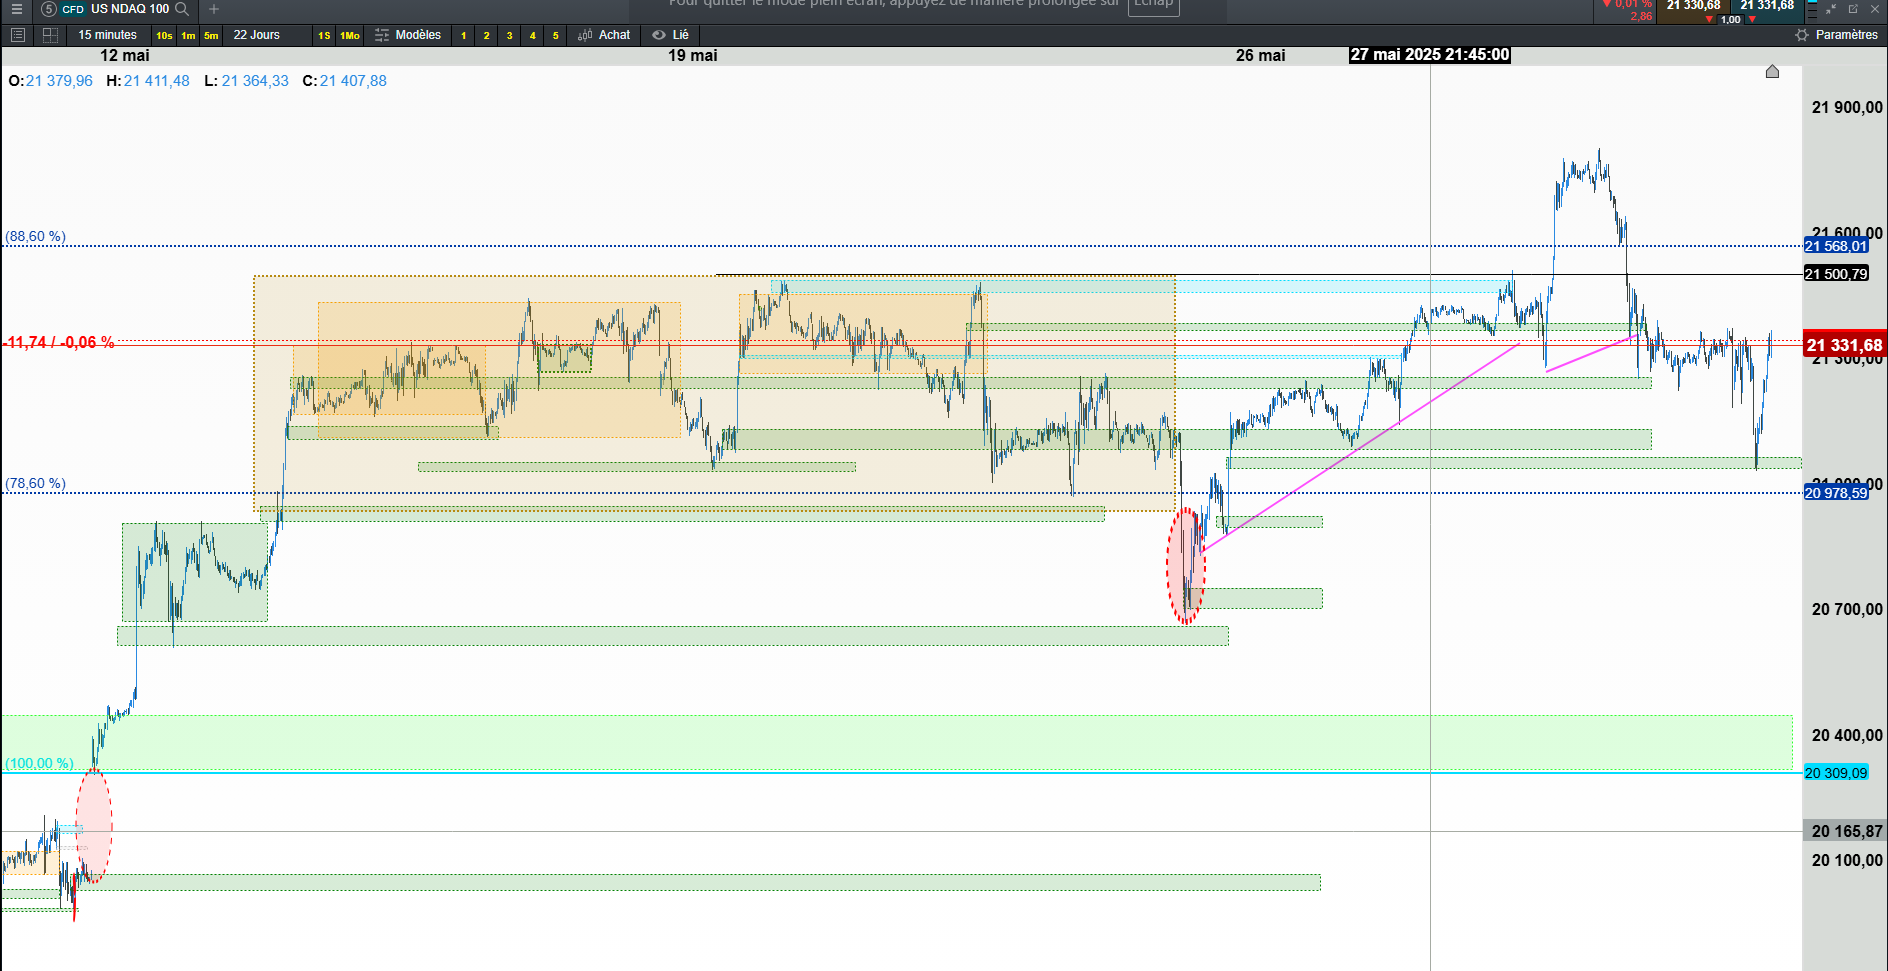Select the 78,60 % Fibonacci level label
The image size is (1888, 971).
tap(35, 484)
